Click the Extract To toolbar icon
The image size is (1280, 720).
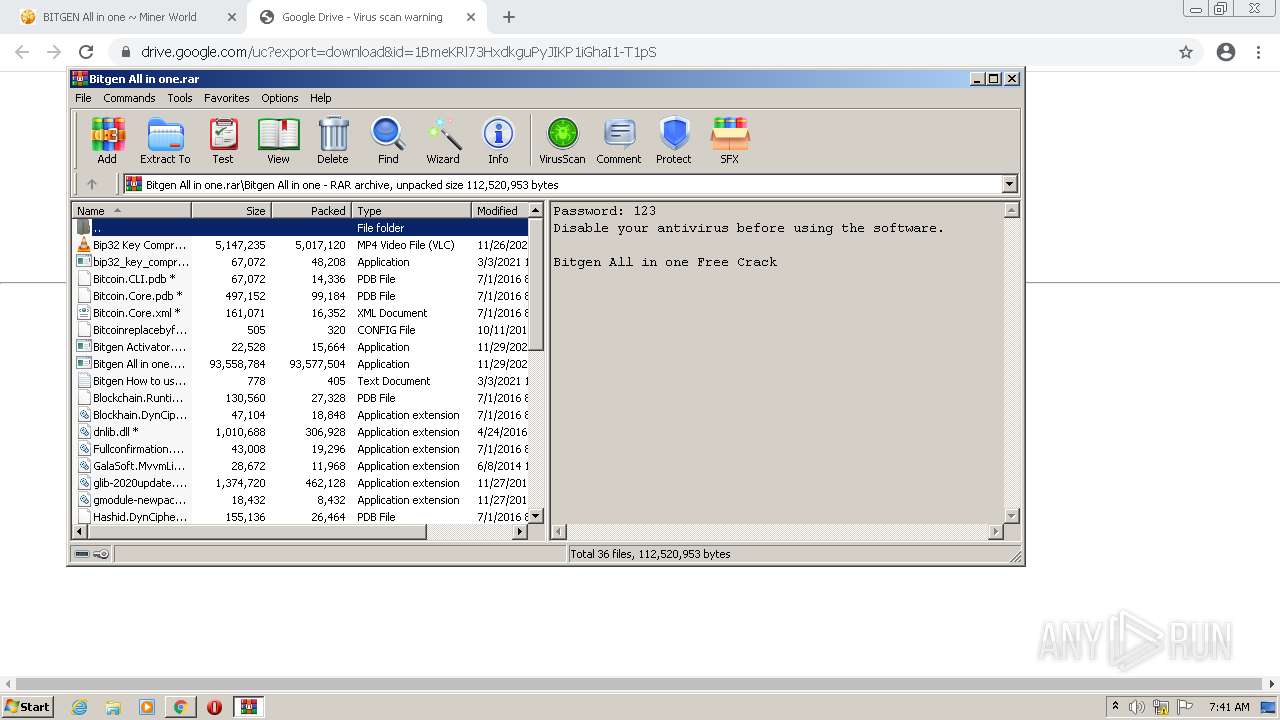(165, 140)
